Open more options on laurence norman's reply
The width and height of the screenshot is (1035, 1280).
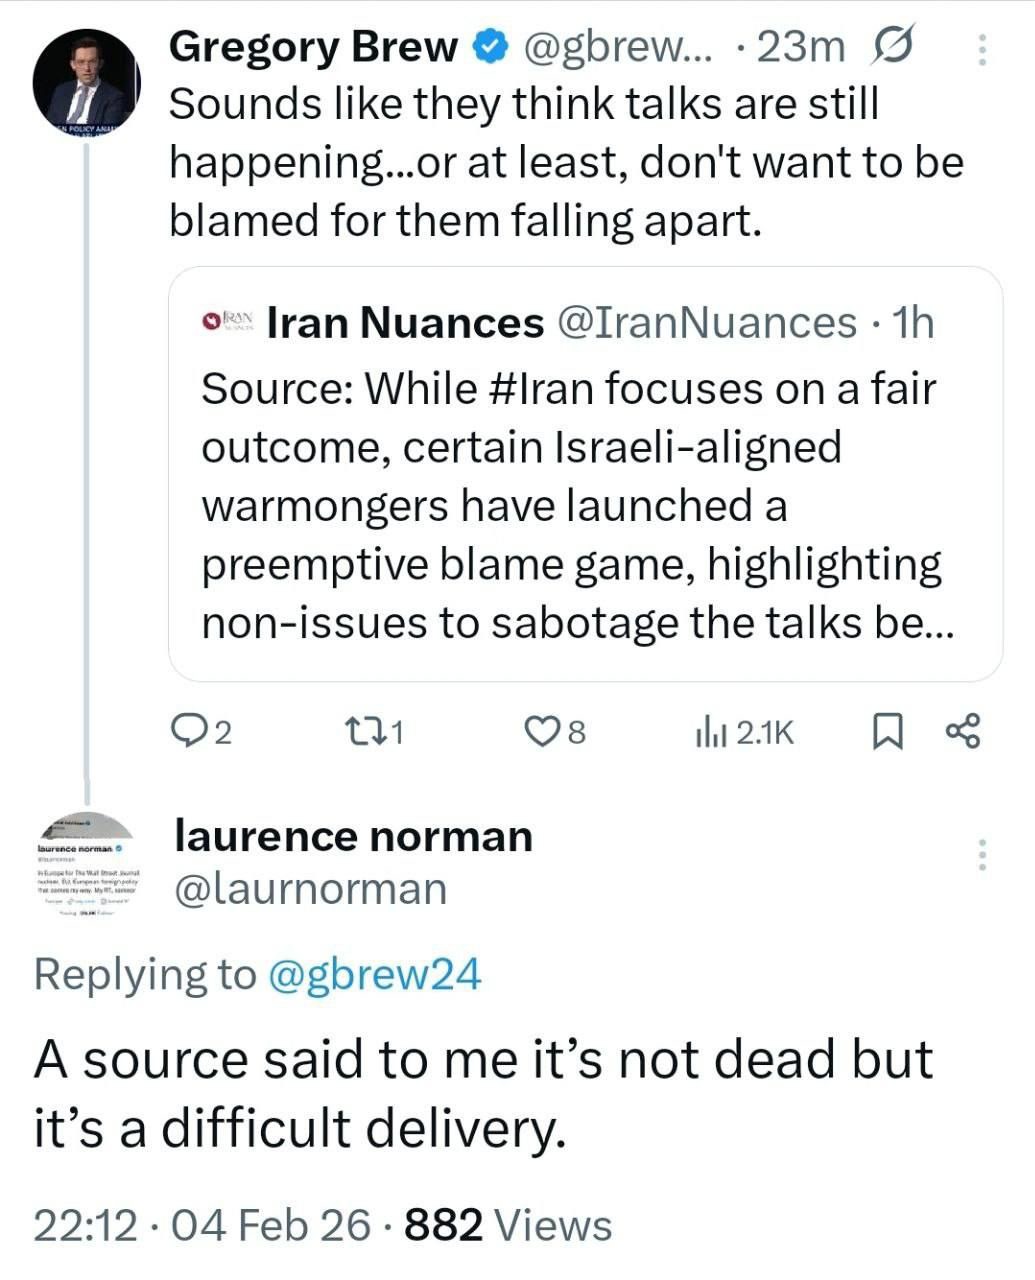point(982,855)
